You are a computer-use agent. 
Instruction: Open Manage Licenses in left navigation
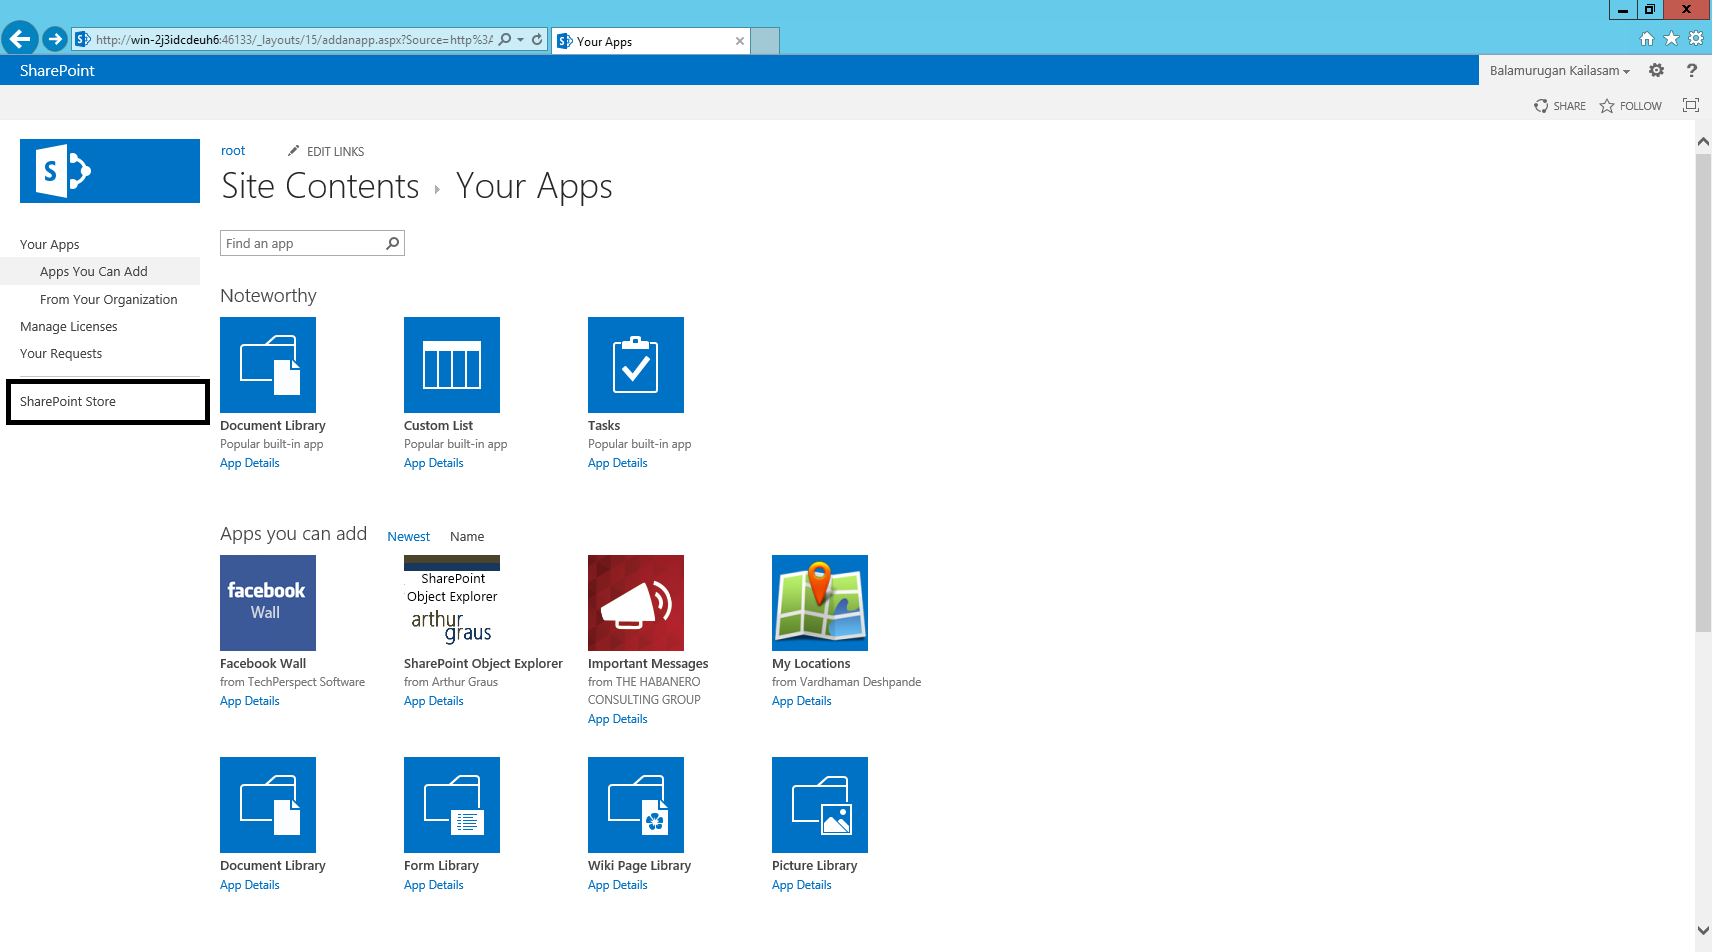69,326
